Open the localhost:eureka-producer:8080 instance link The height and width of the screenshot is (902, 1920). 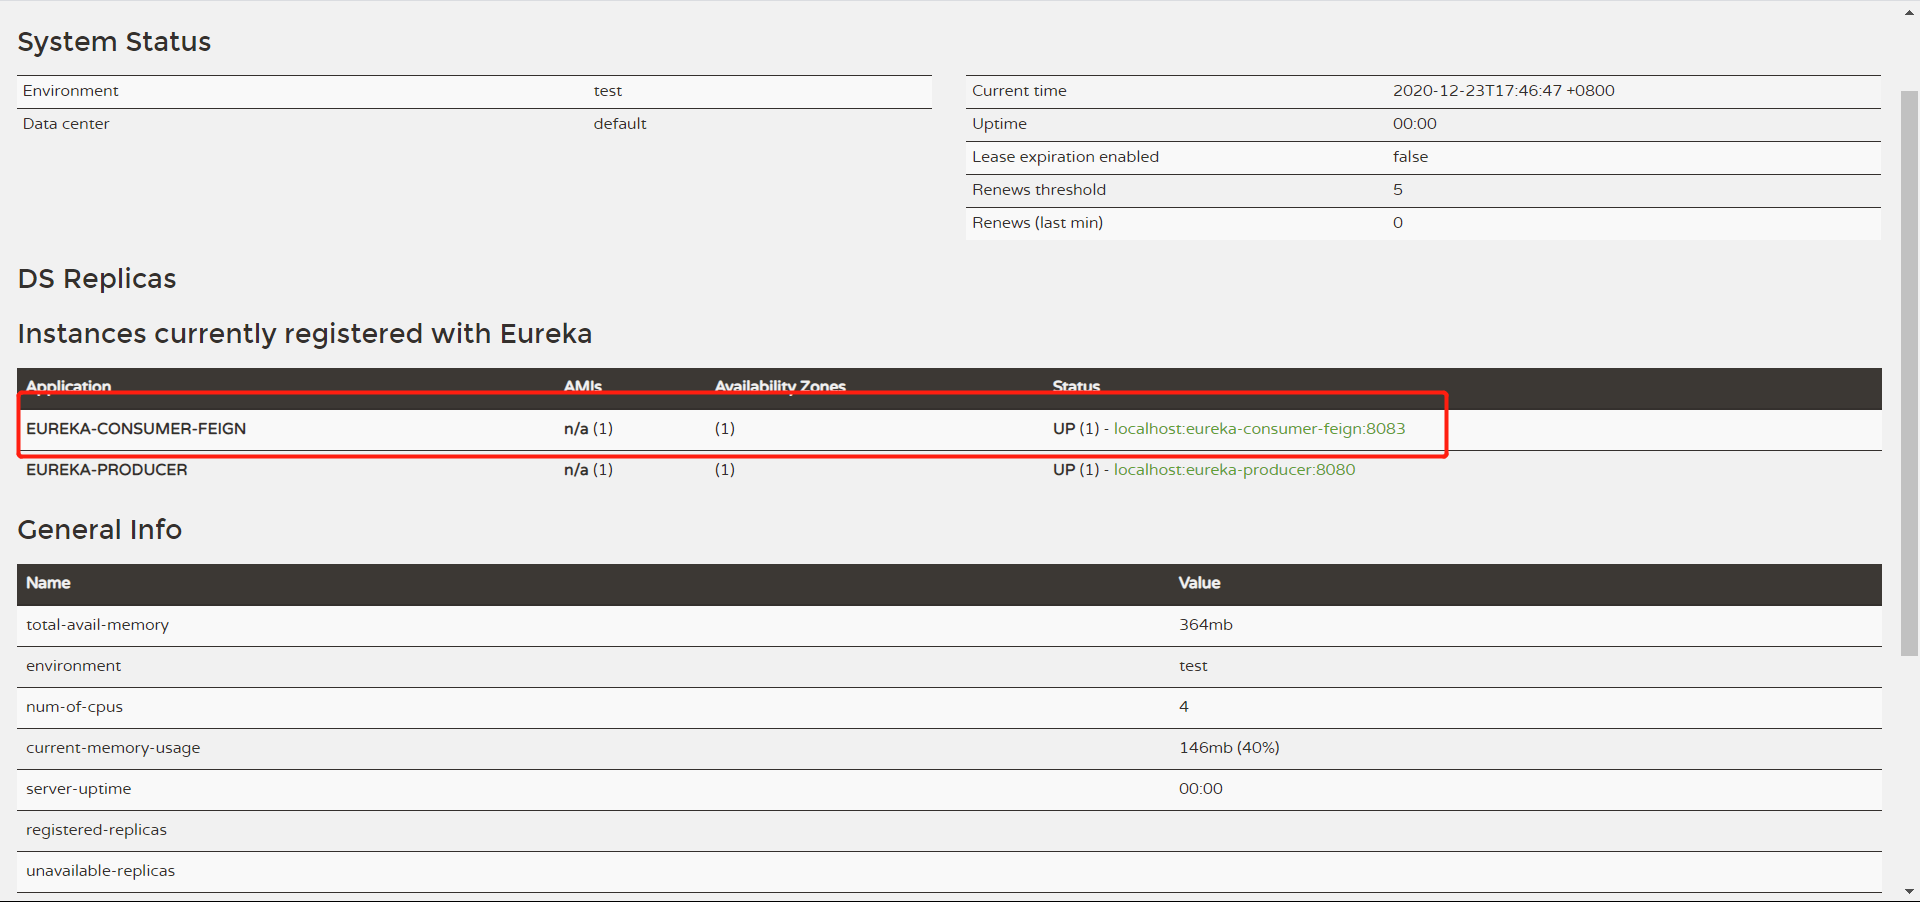(x=1234, y=469)
